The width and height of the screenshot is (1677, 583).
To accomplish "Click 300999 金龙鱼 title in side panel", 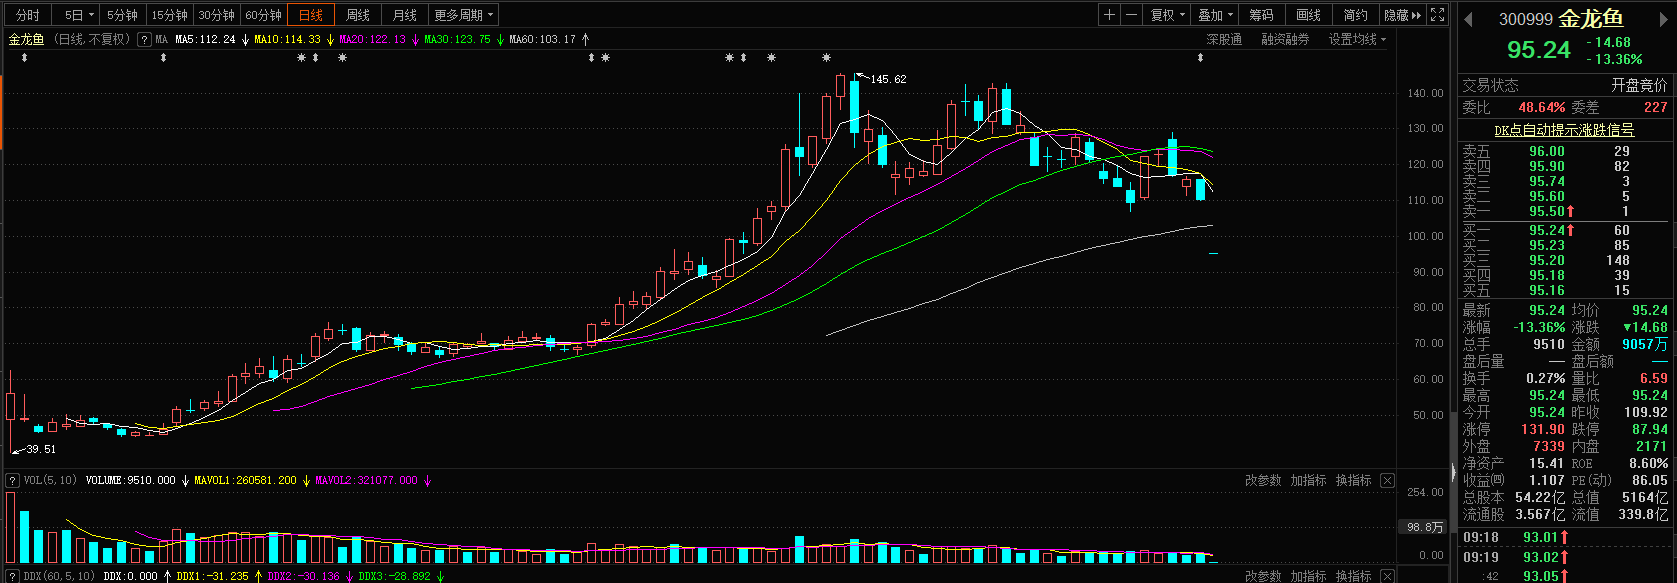I will pyautogui.click(x=1560, y=19).
